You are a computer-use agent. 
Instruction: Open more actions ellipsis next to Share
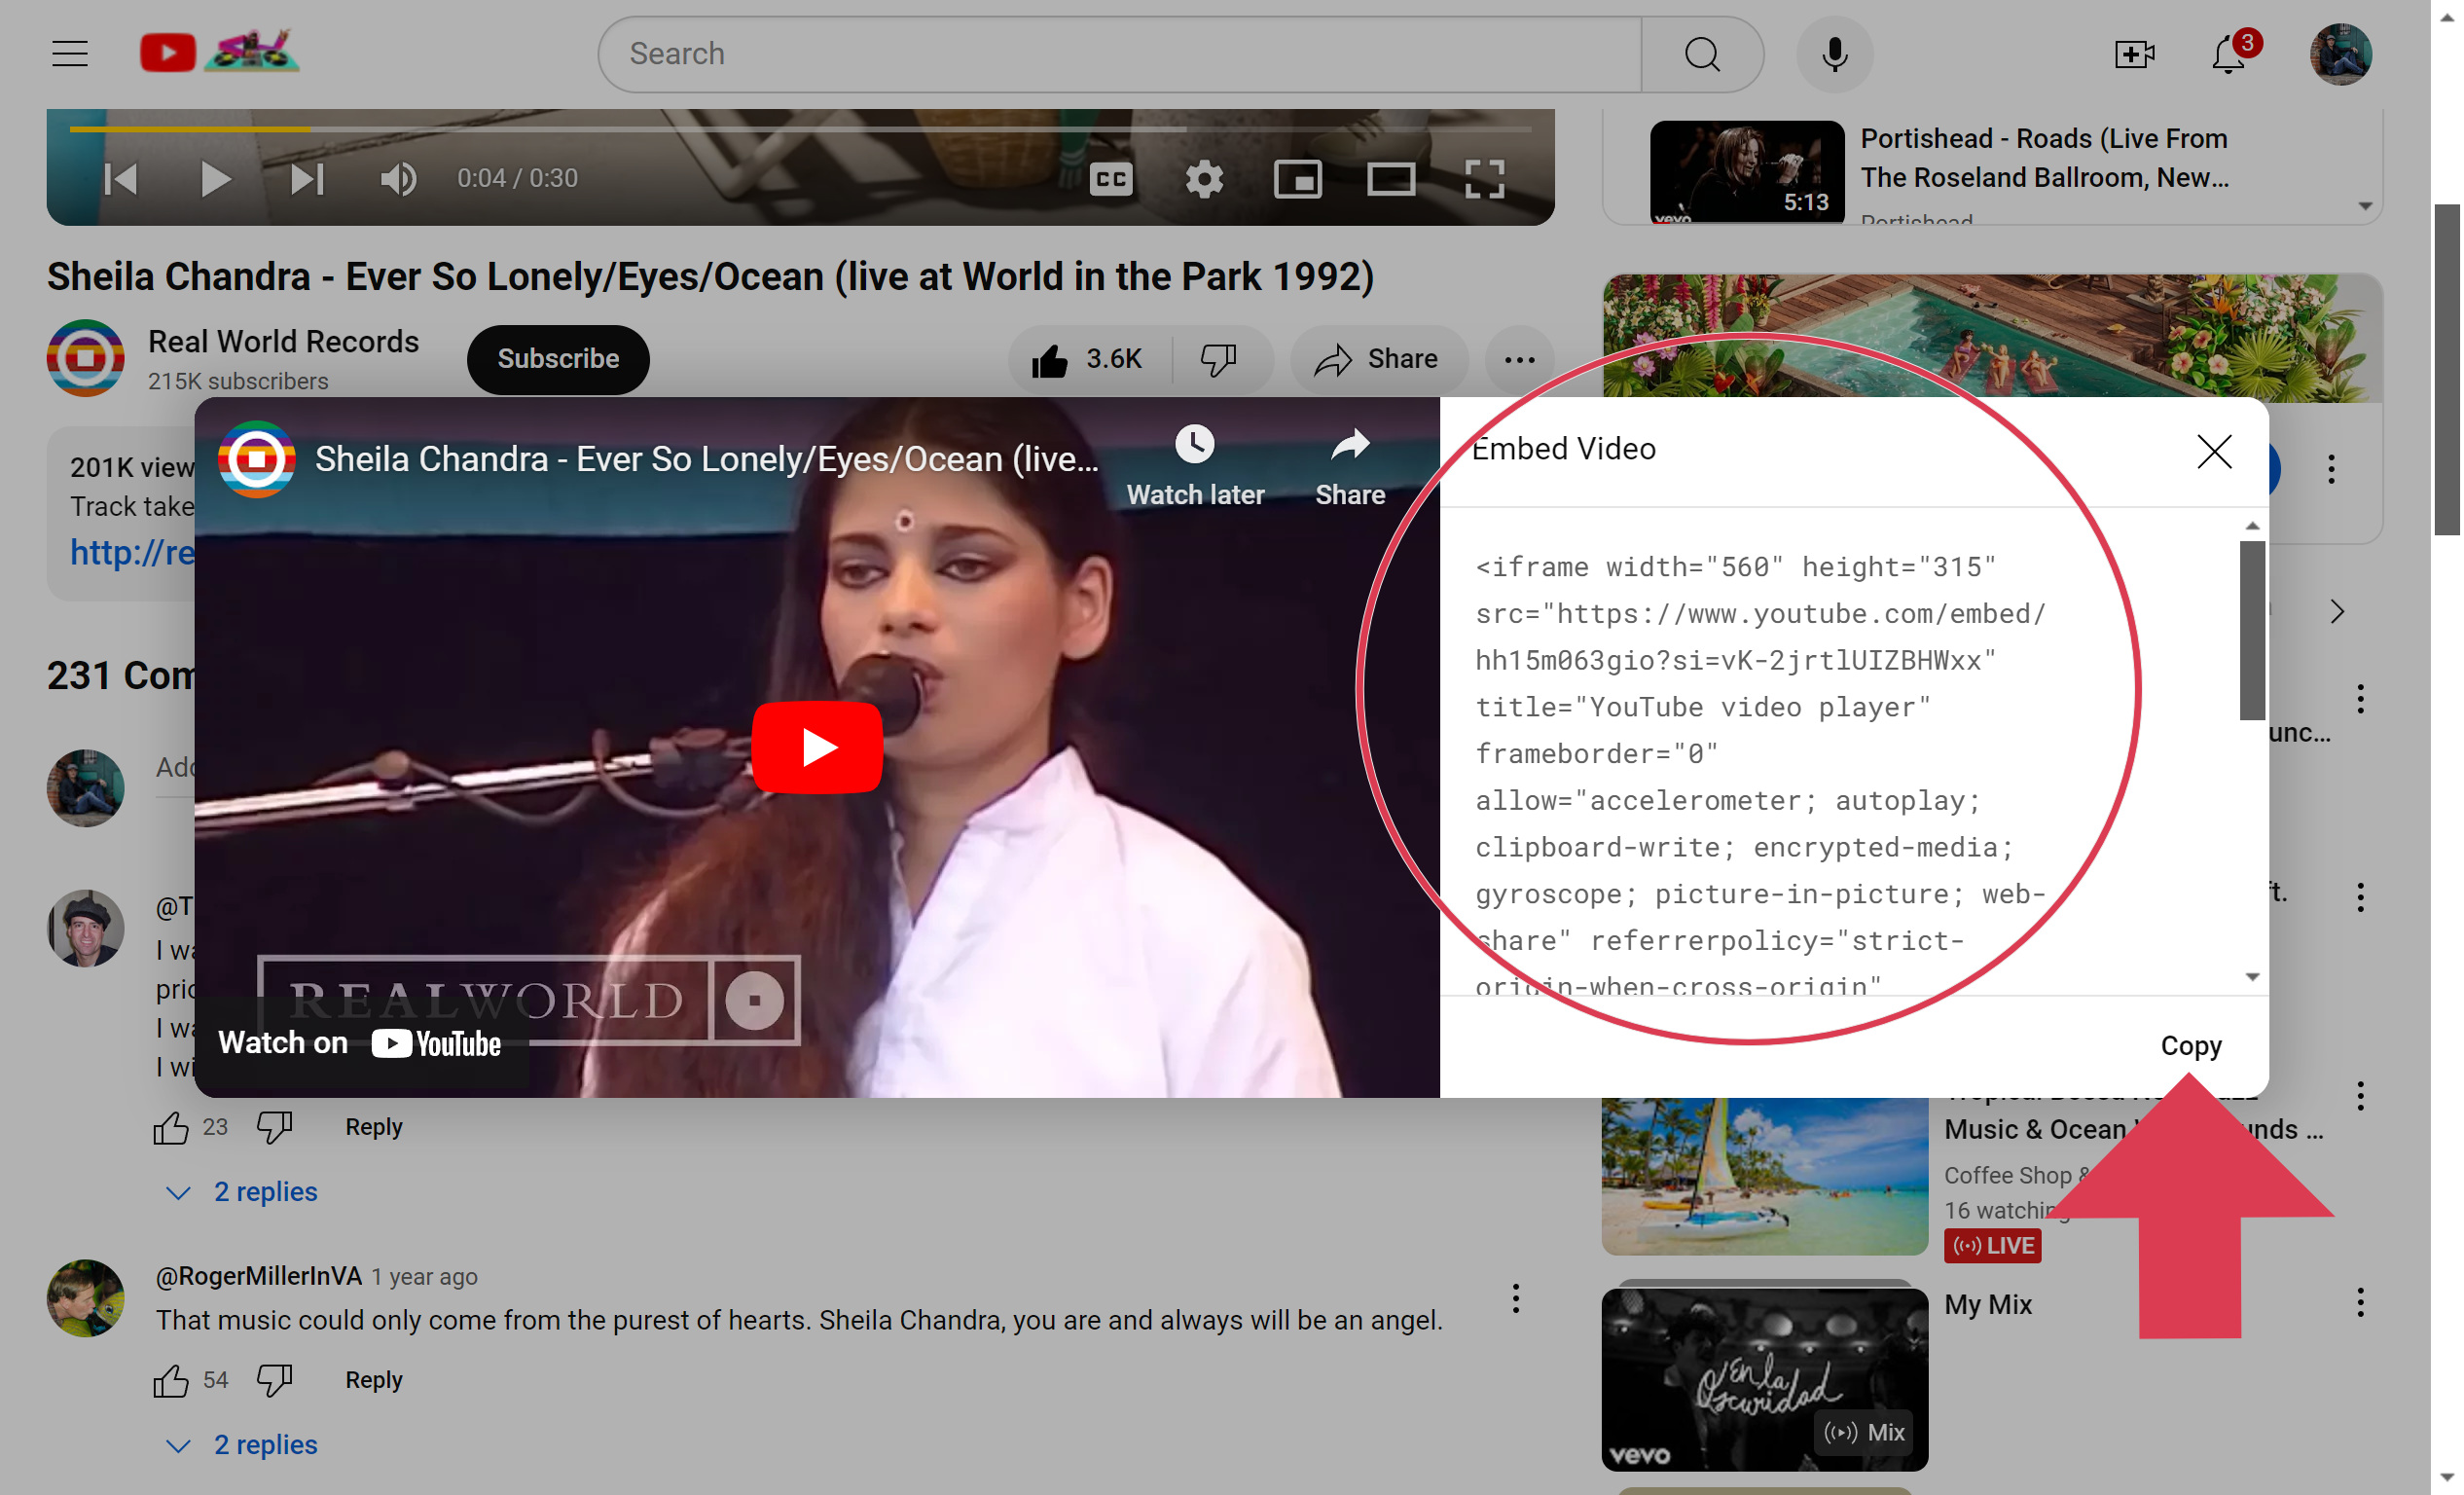1519,360
